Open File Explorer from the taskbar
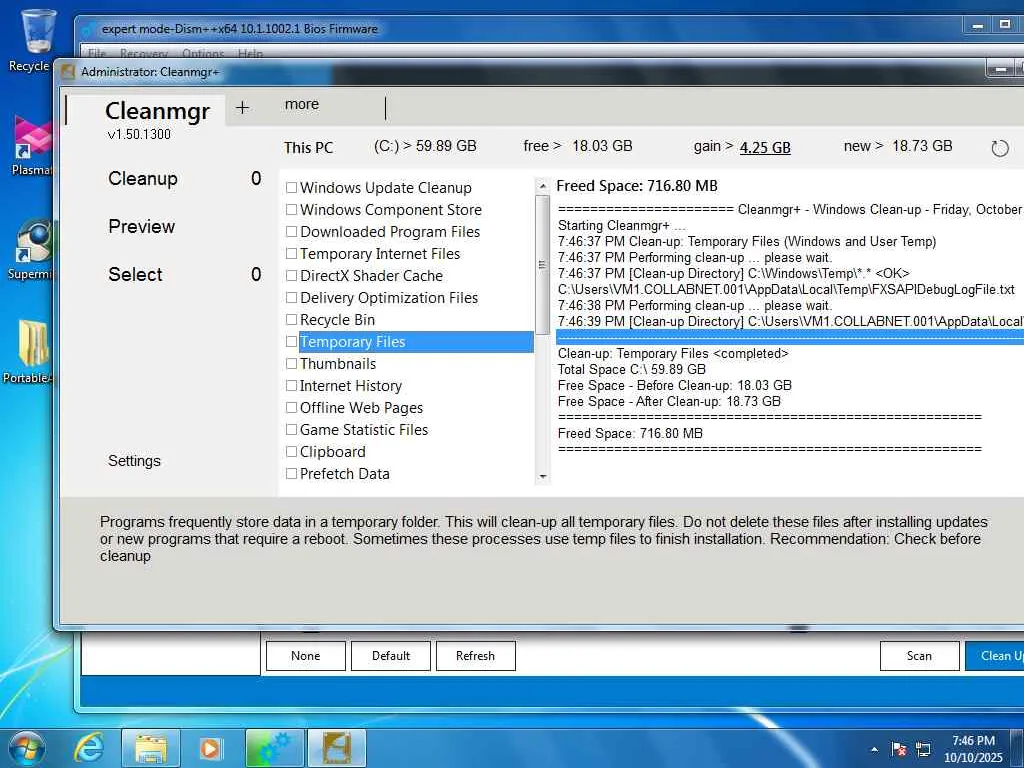1024x768 pixels. (151, 748)
